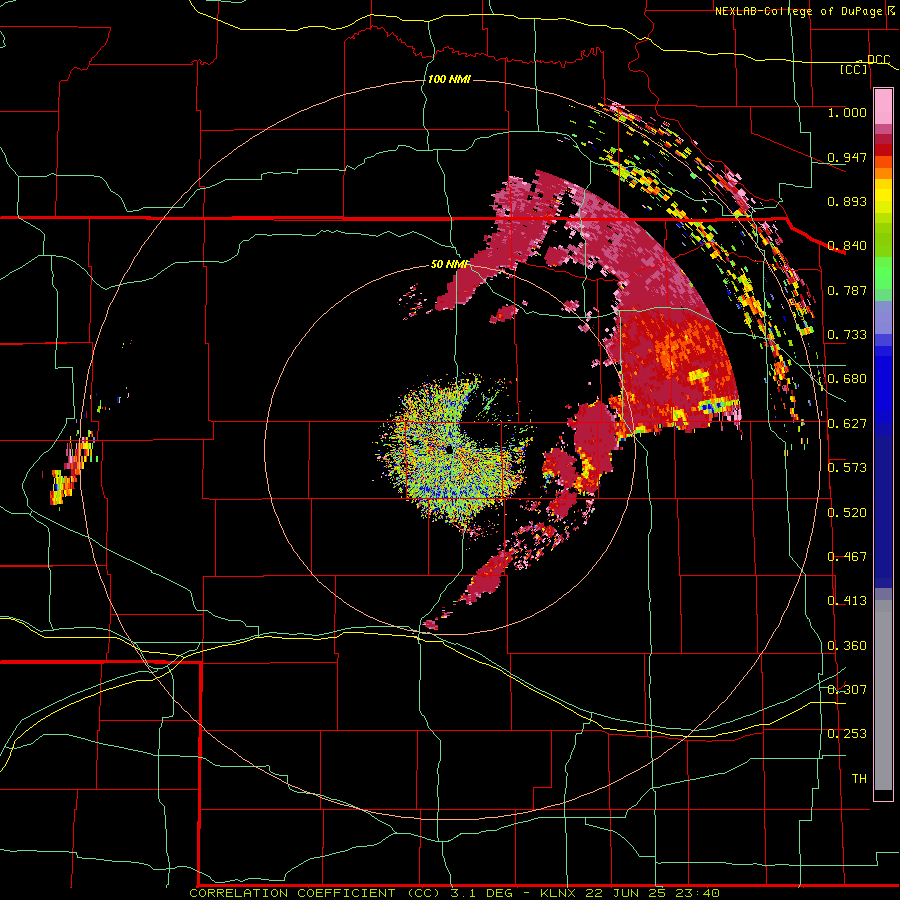The height and width of the screenshot is (900, 900).
Task: Click the 0.467 legend value
Action: pos(847,557)
